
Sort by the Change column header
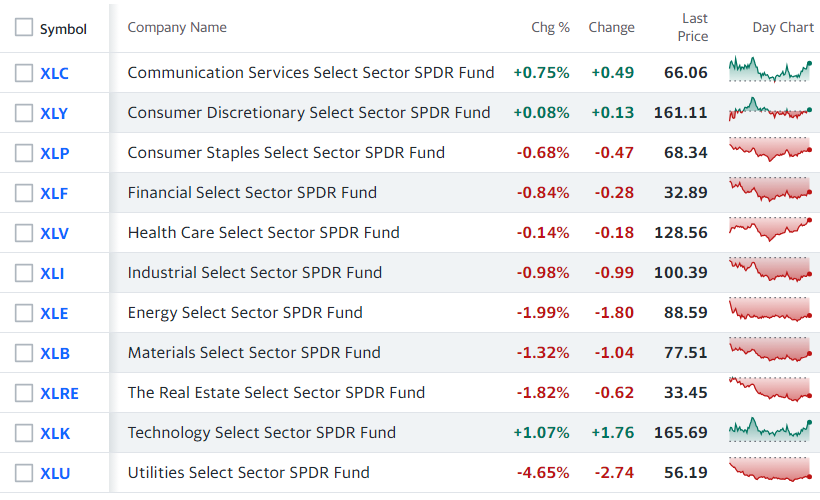coord(611,28)
